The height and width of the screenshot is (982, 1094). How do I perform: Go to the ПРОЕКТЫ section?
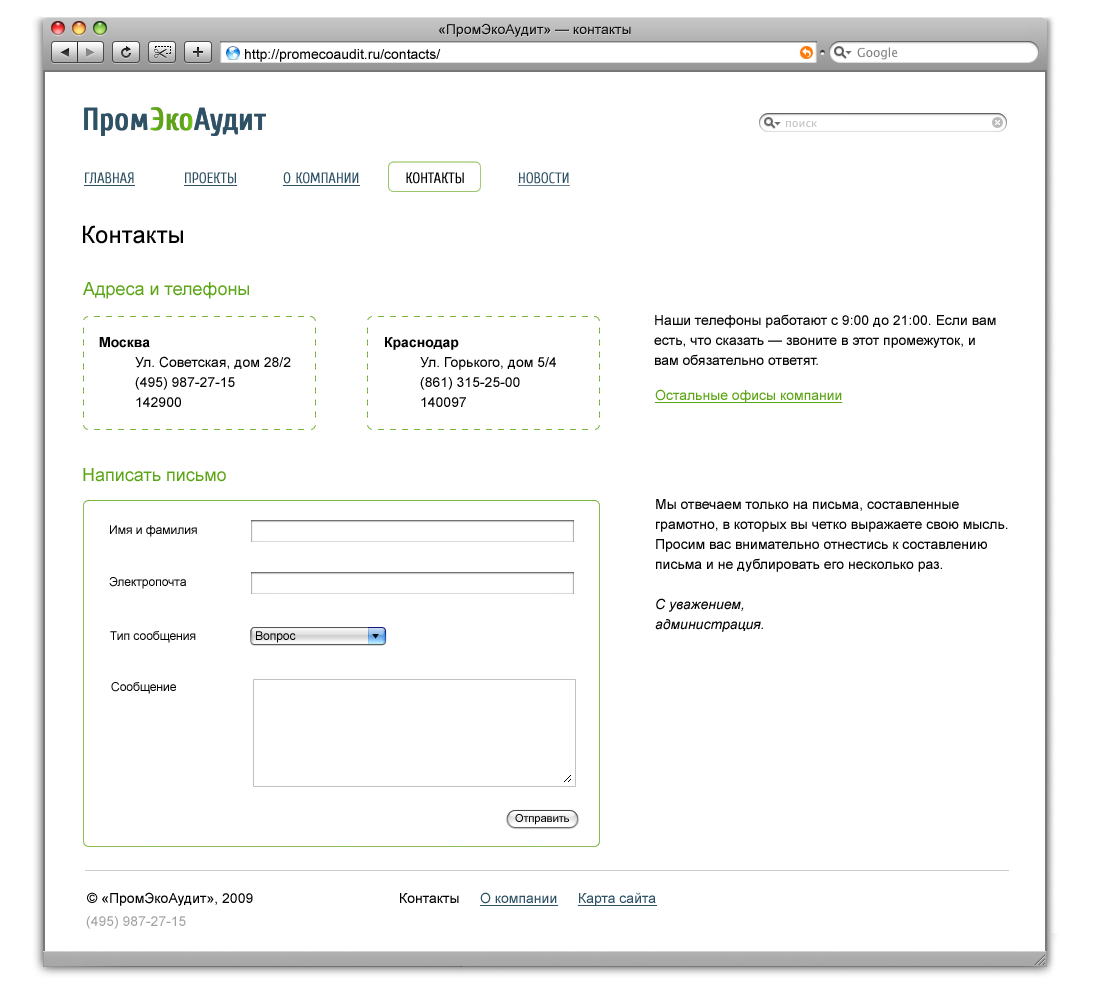point(210,178)
